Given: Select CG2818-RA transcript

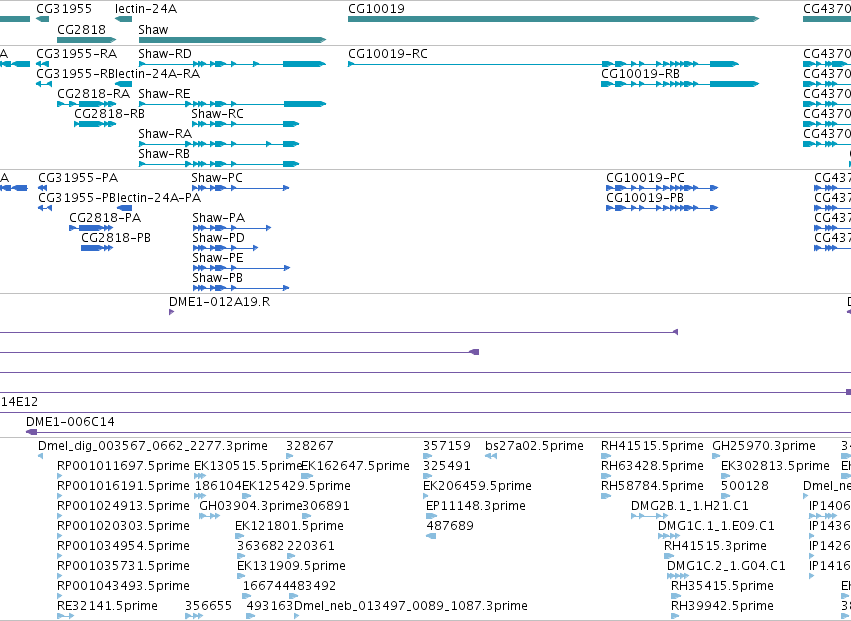Looking at the screenshot, I should 87,104.
